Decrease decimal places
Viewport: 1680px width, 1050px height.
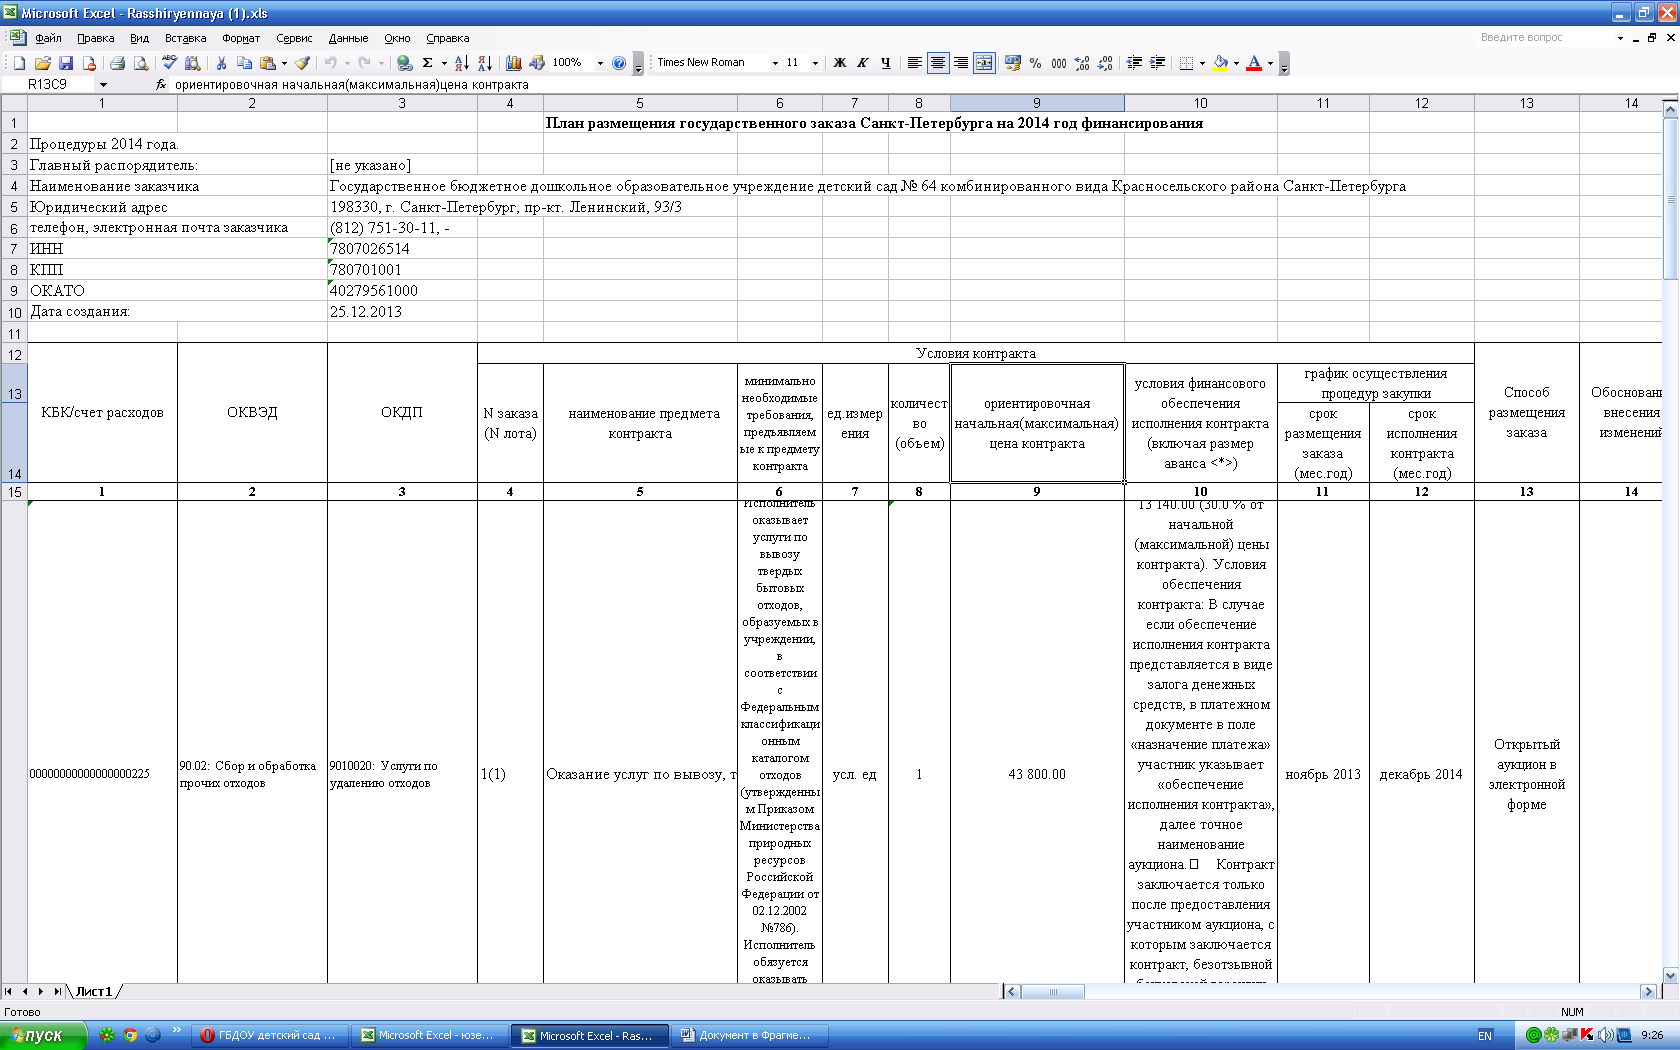pyautogui.click(x=1105, y=63)
